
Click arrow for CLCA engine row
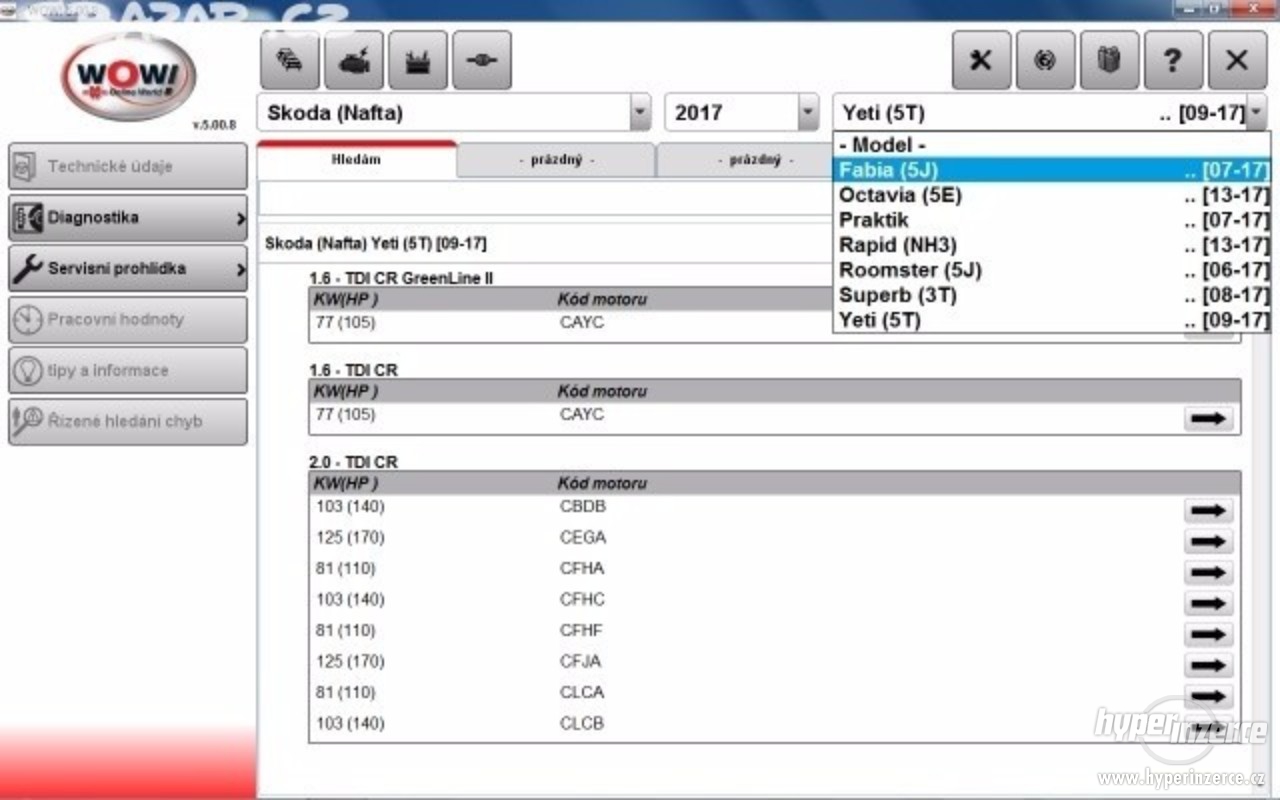pyautogui.click(x=1208, y=696)
